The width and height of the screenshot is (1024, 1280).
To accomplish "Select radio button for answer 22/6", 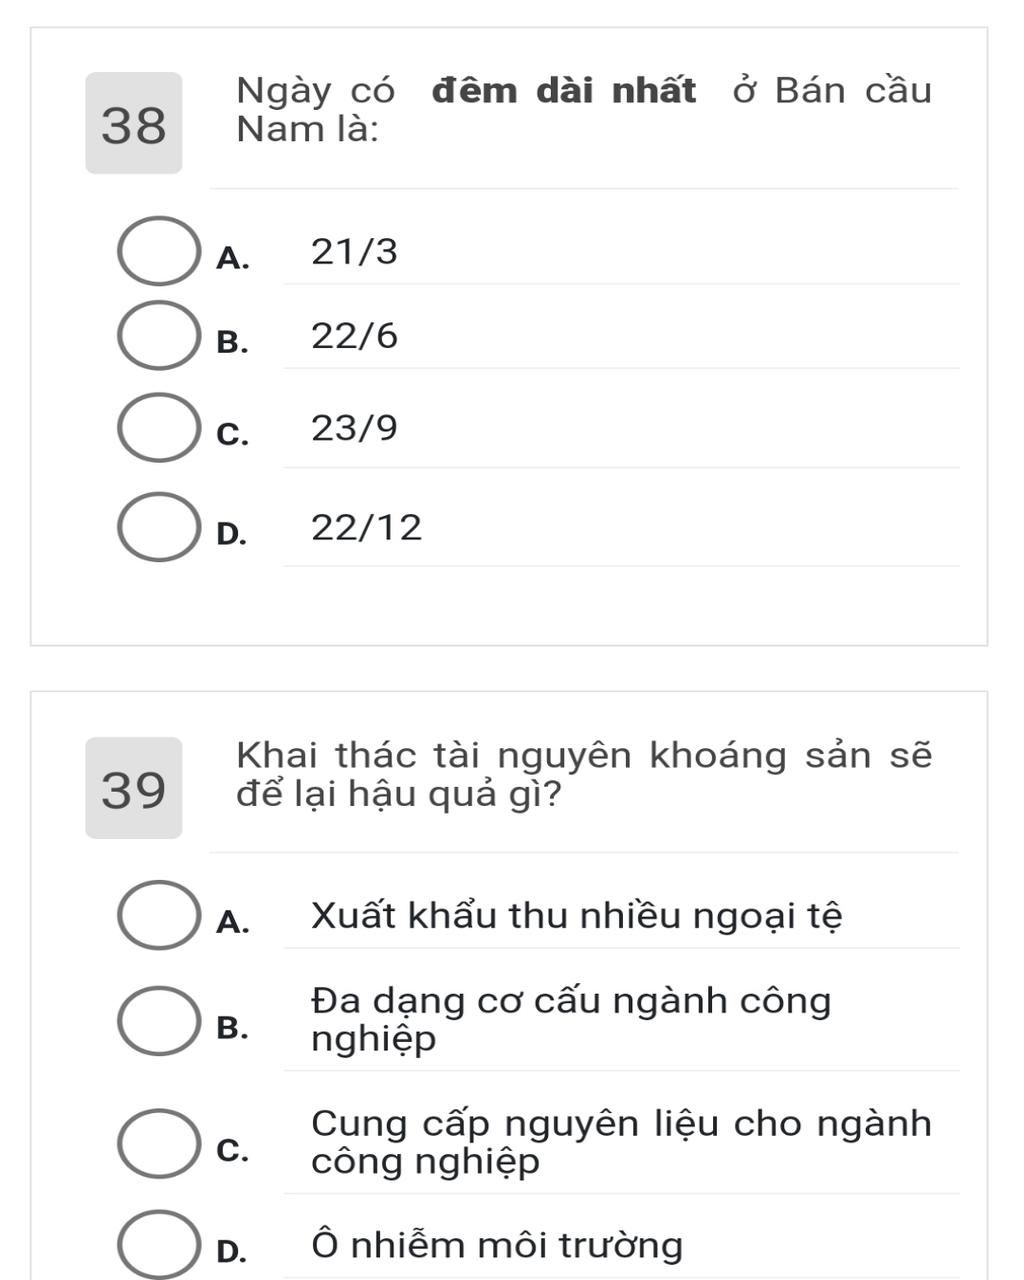I will pyautogui.click(x=158, y=336).
